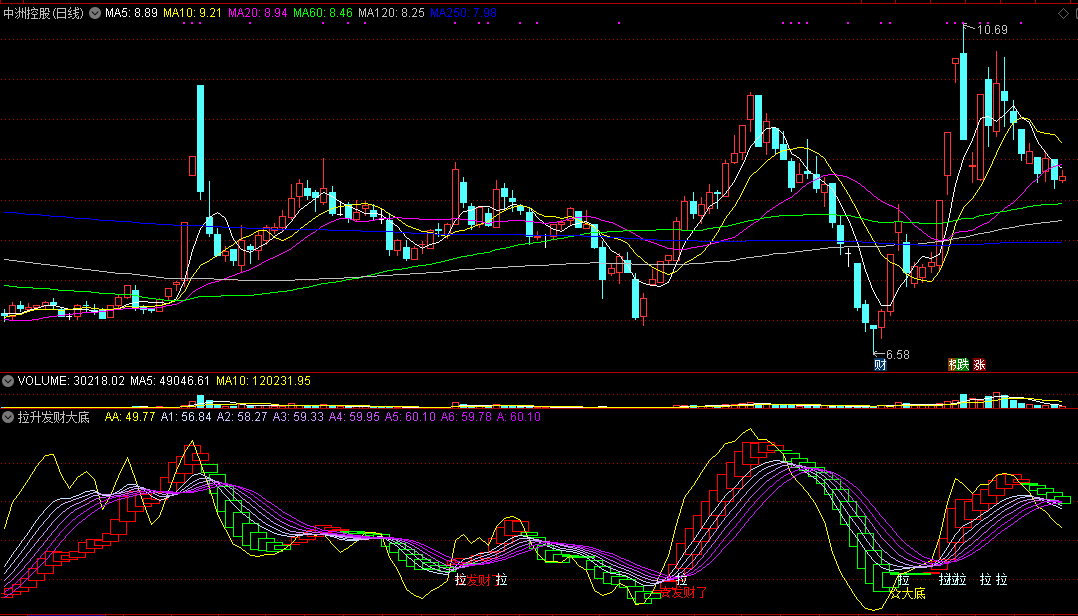
Task: Click the orange 板 badge
Action: pos(953,365)
